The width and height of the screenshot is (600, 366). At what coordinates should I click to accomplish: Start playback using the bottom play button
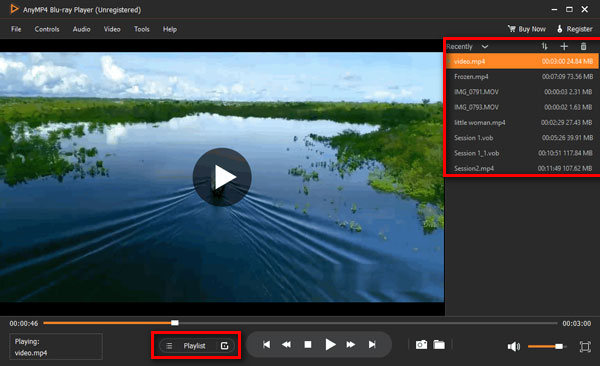[330, 345]
